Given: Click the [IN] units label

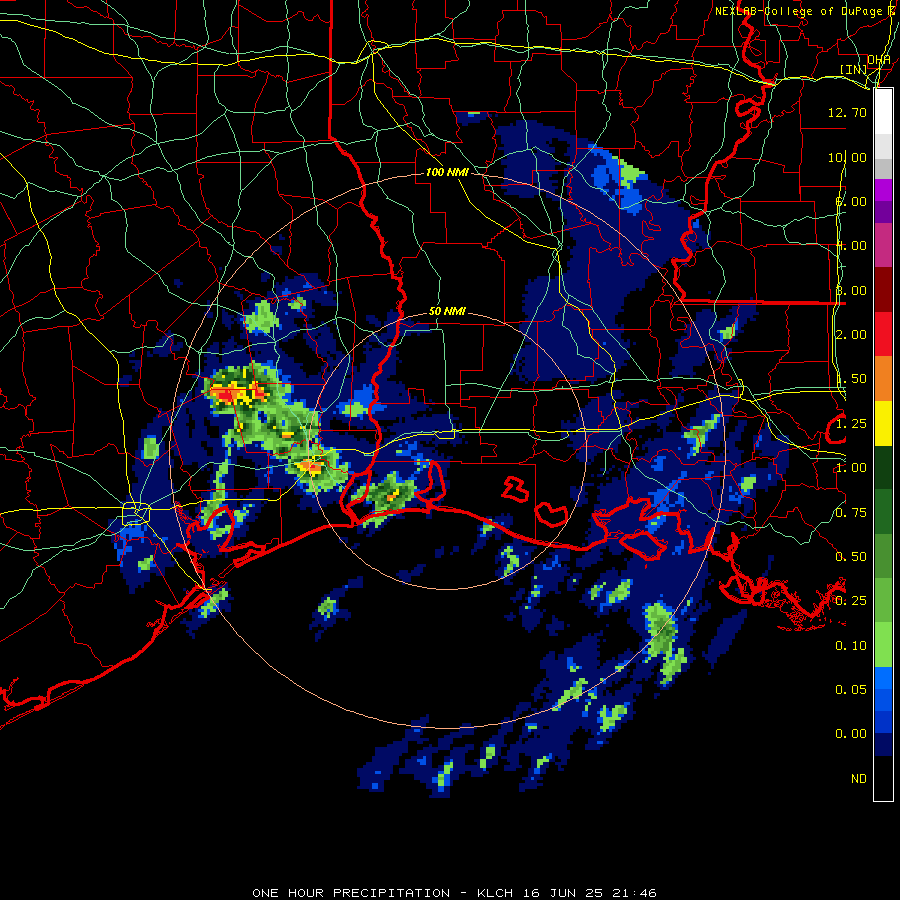Looking at the screenshot, I should [x=853, y=69].
